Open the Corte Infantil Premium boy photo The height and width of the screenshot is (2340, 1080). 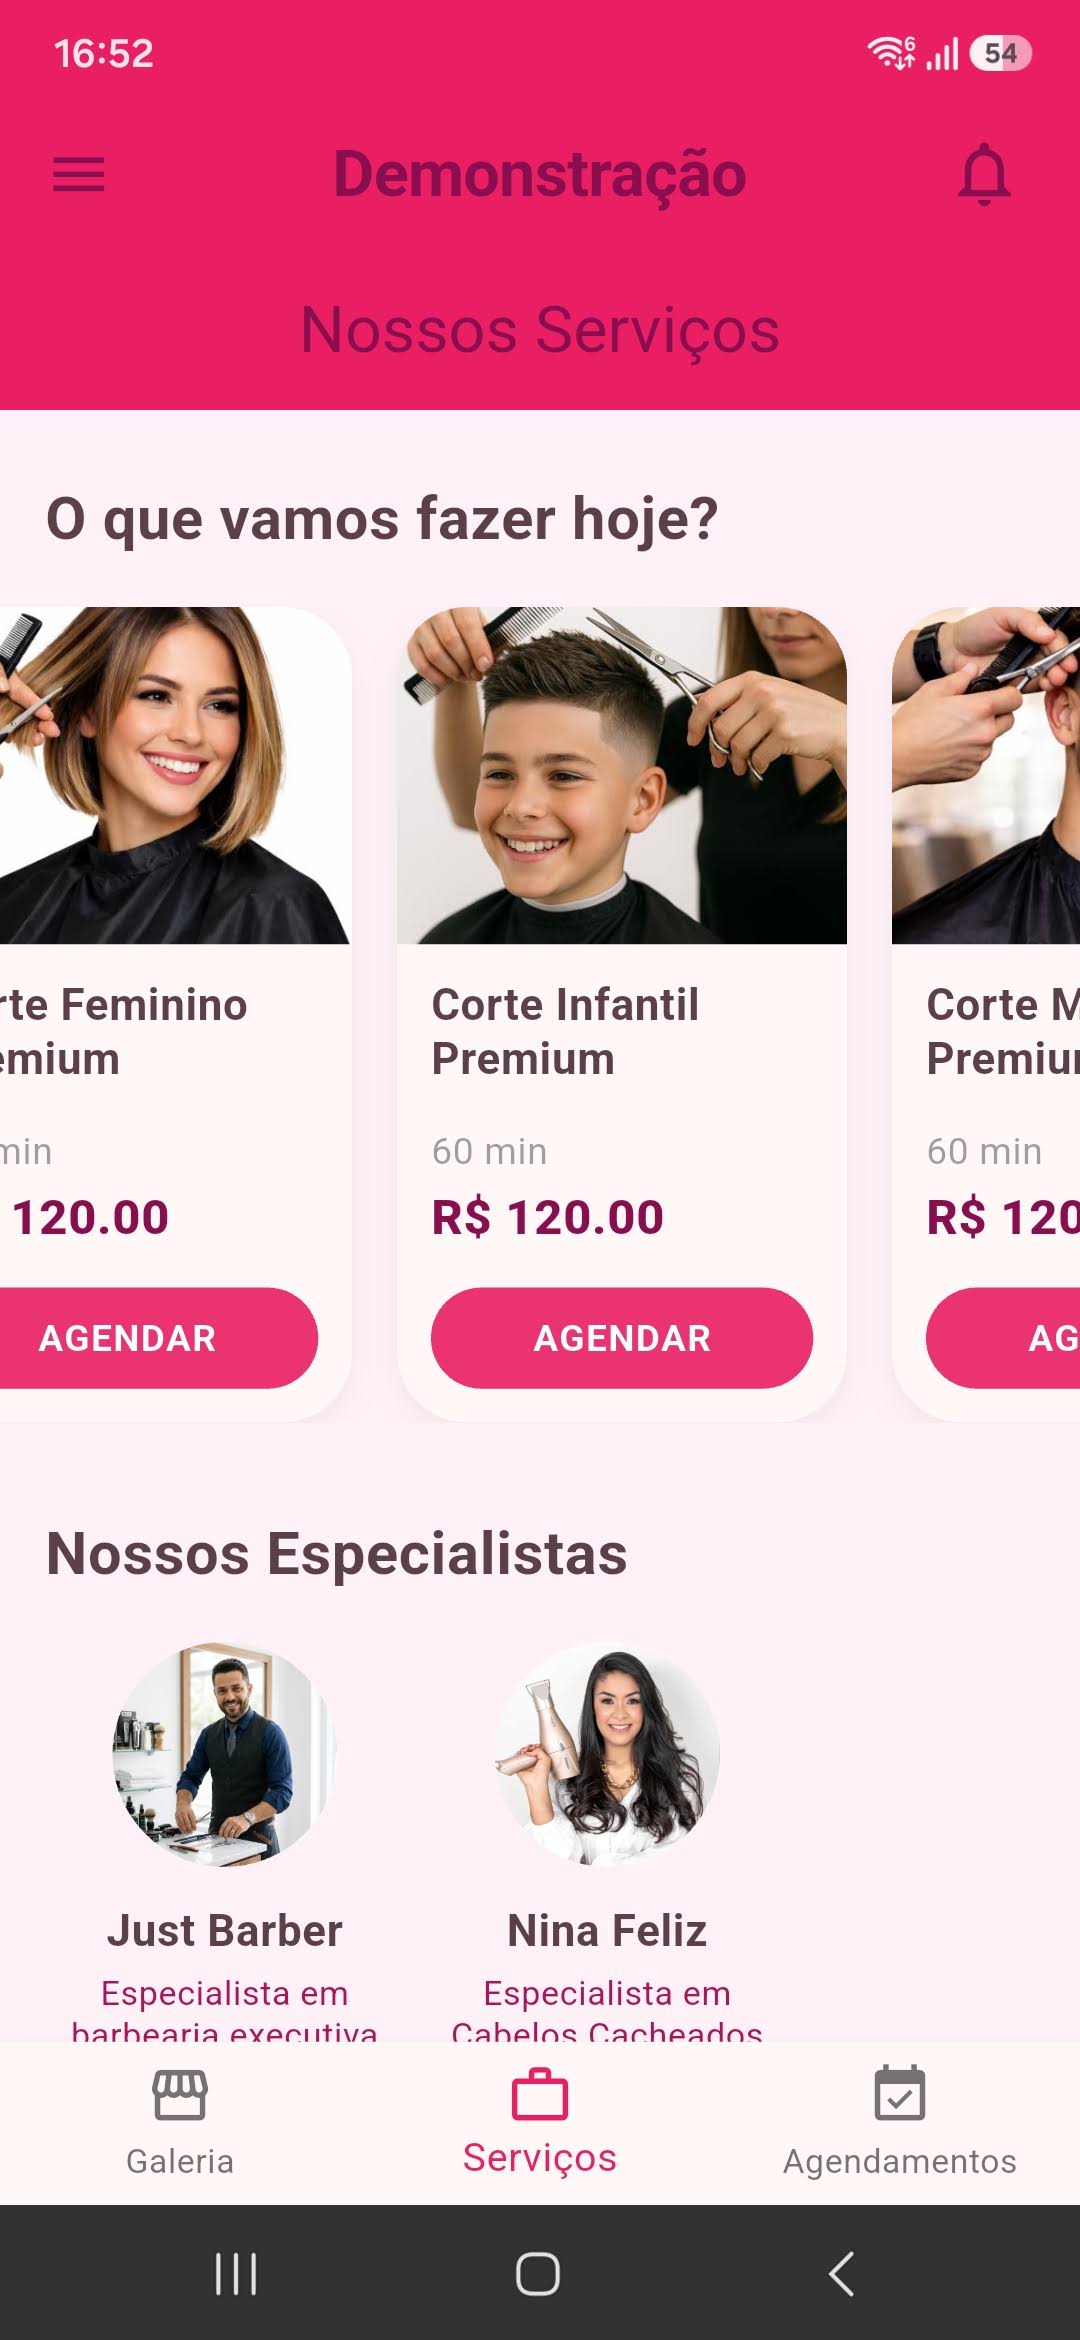(622, 775)
